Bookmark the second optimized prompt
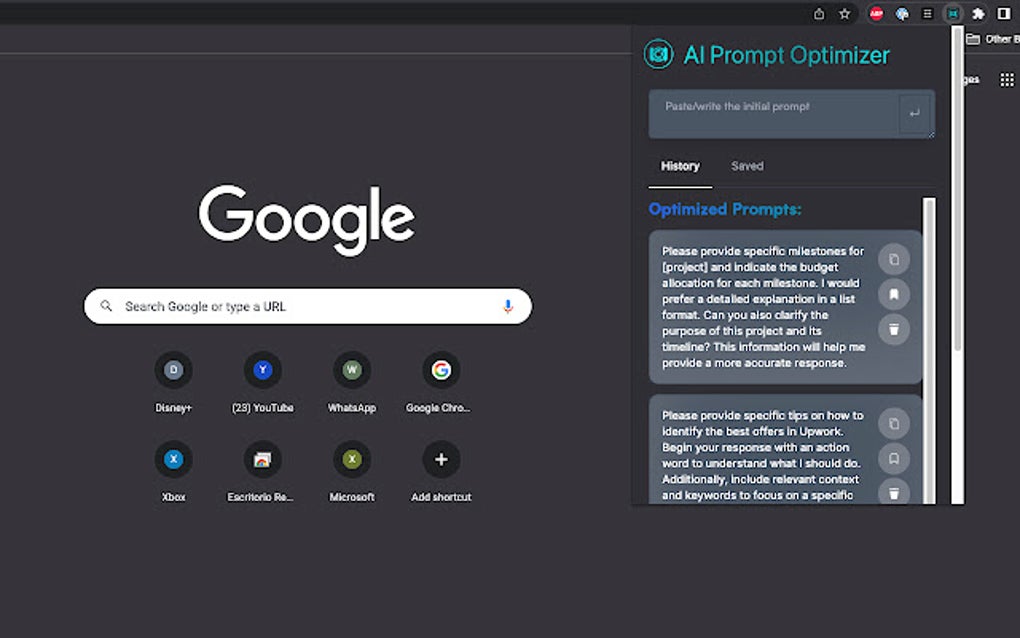The width and height of the screenshot is (1020, 638). 893,458
